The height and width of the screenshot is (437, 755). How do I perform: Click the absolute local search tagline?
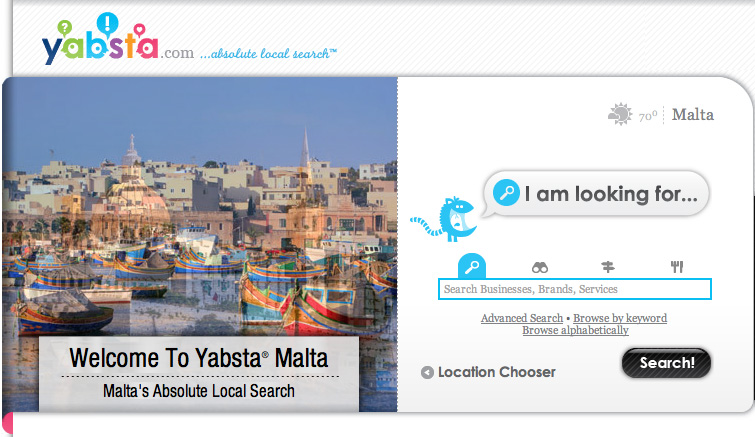268,53
